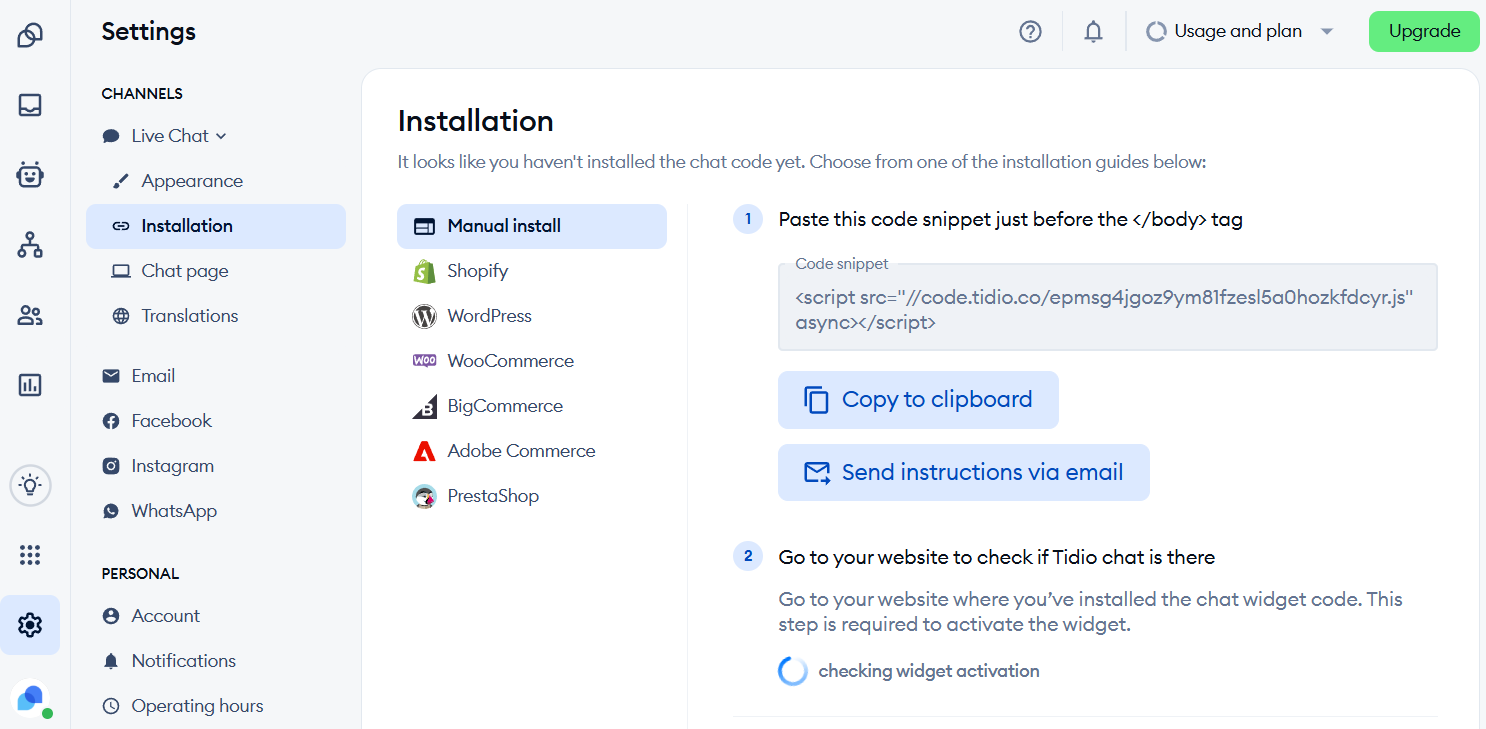This screenshot has height=729, width=1486.
Task: Click the checking widget activation spinner
Action: pos(793,671)
